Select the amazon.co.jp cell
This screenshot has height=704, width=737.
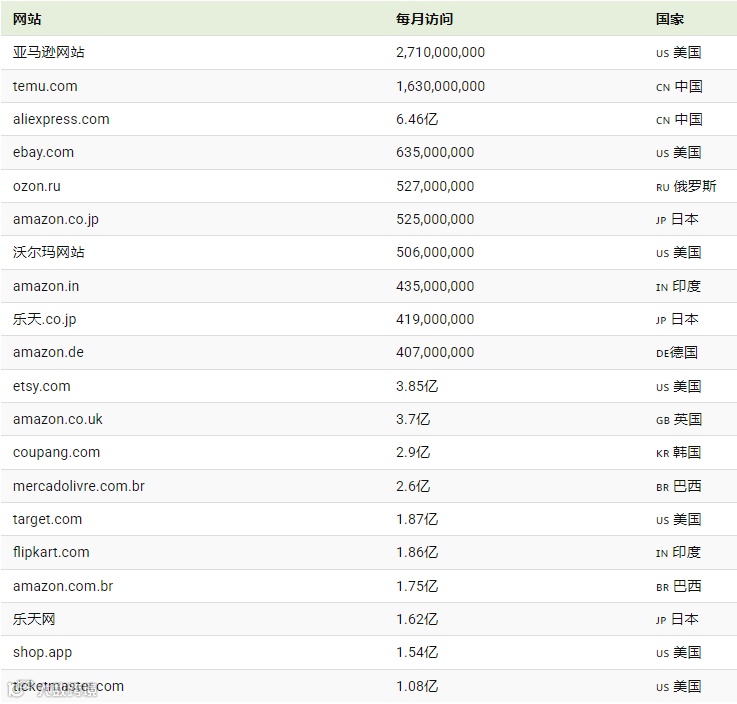coord(56,219)
